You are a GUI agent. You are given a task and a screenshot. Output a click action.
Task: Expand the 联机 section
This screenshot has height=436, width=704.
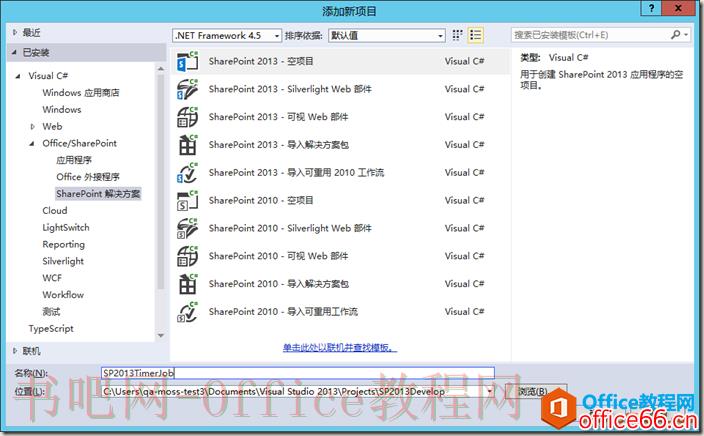click(15, 351)
